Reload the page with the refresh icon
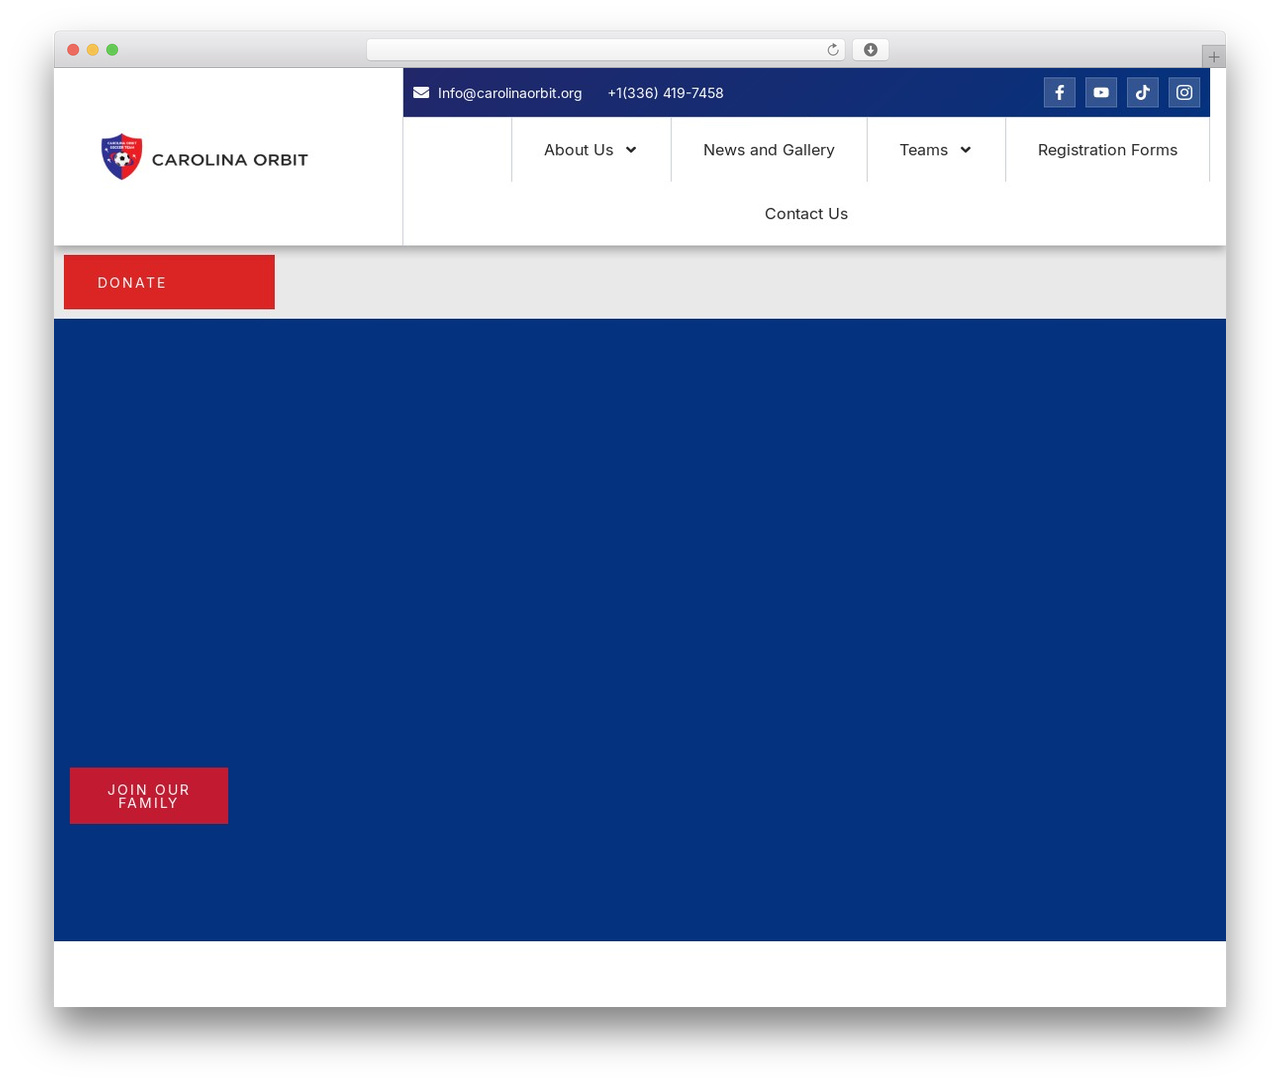1280x1084 pixels. click(832, 50)
